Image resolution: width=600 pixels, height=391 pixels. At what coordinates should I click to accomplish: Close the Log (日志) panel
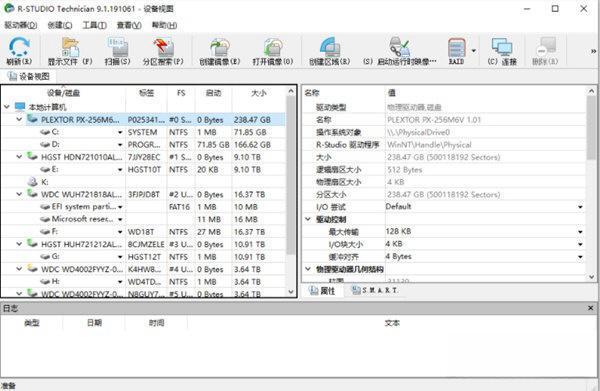tap(591, 308)
